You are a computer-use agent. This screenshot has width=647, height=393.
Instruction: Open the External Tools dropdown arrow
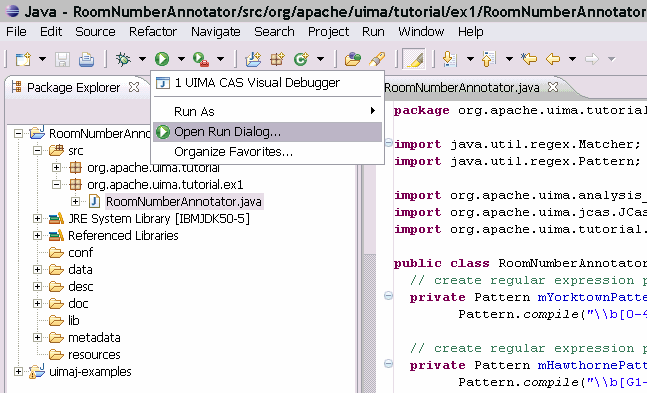click(220, 59)
